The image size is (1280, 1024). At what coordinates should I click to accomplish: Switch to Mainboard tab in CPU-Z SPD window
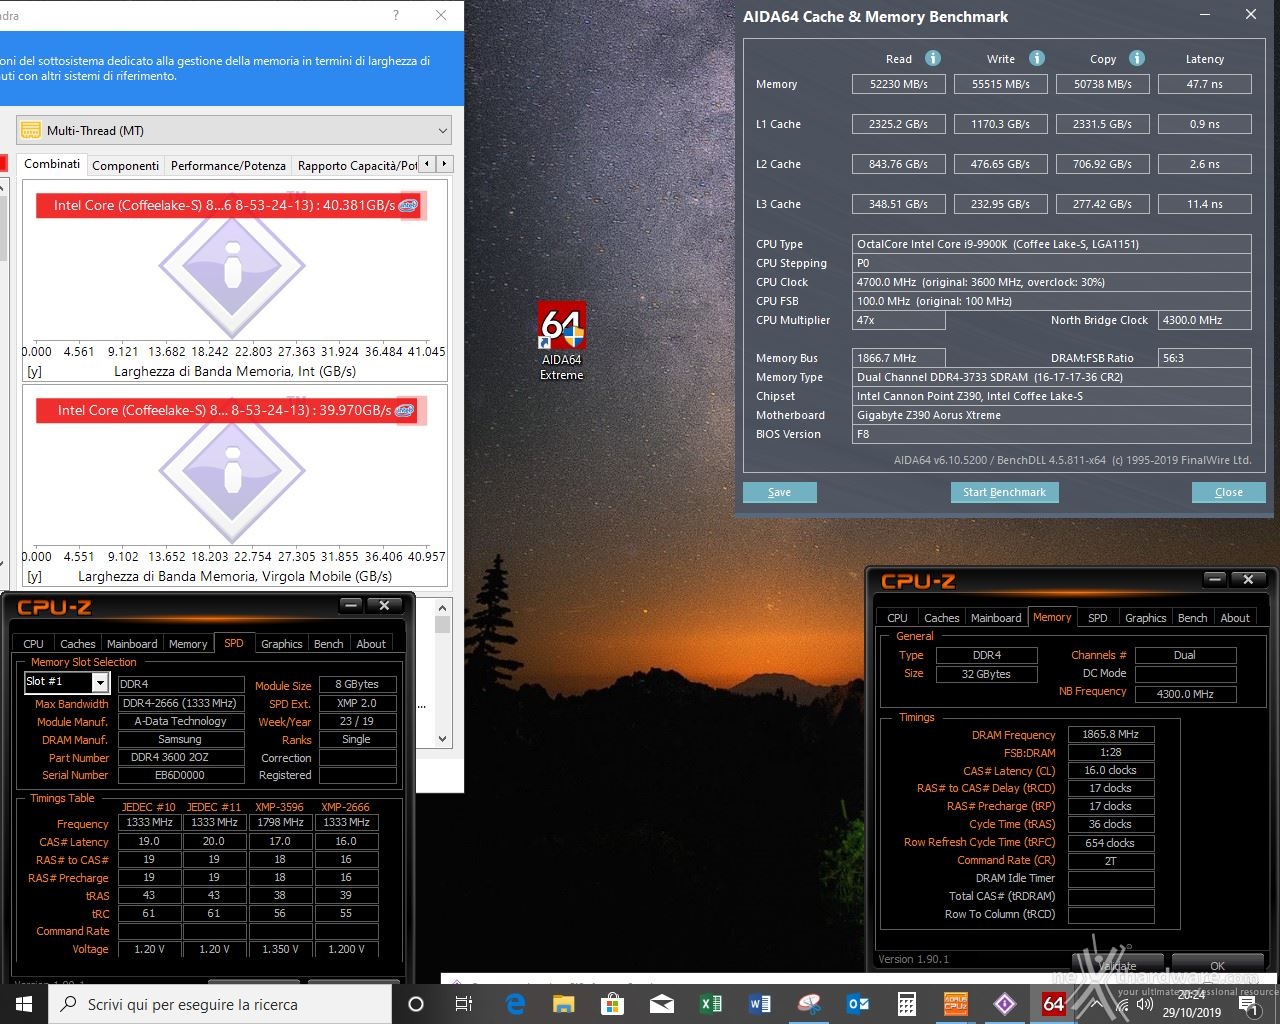click(x=132, y=644)
